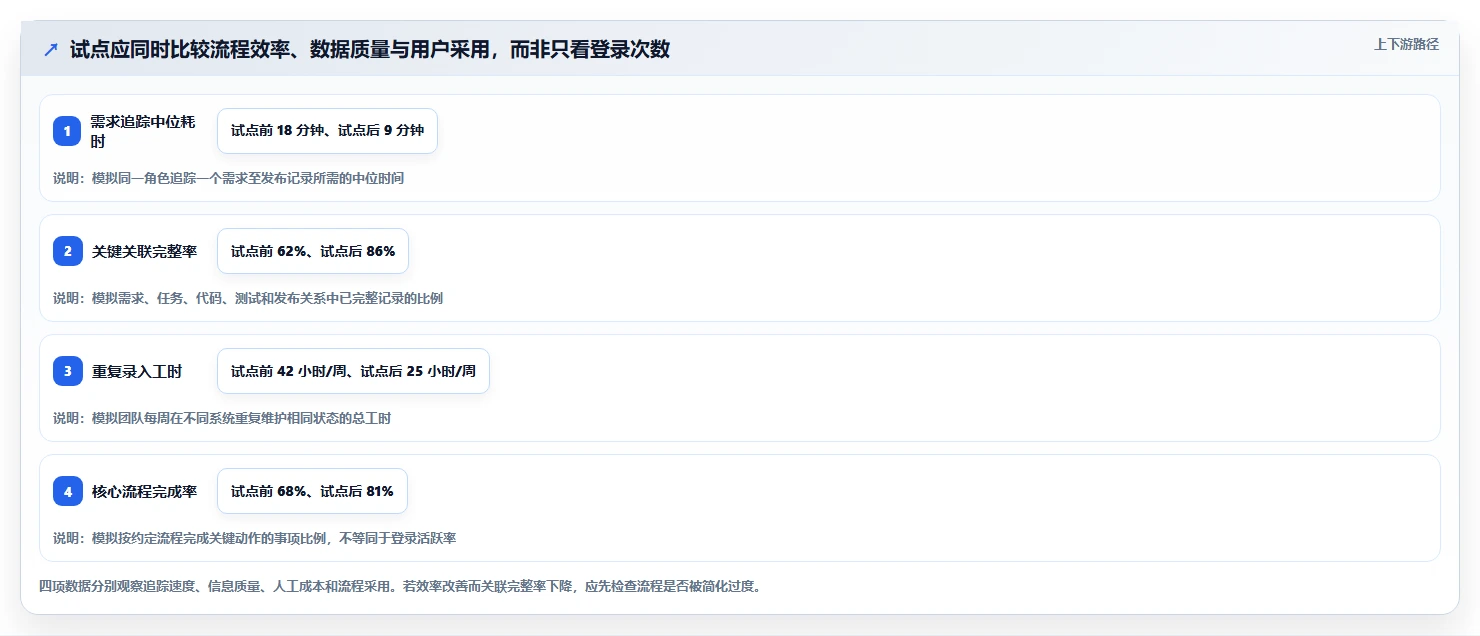The width and height of the screenshot is (1480, 636).
Task: Click the number 3 badge
Action: (x=67, y=371)
